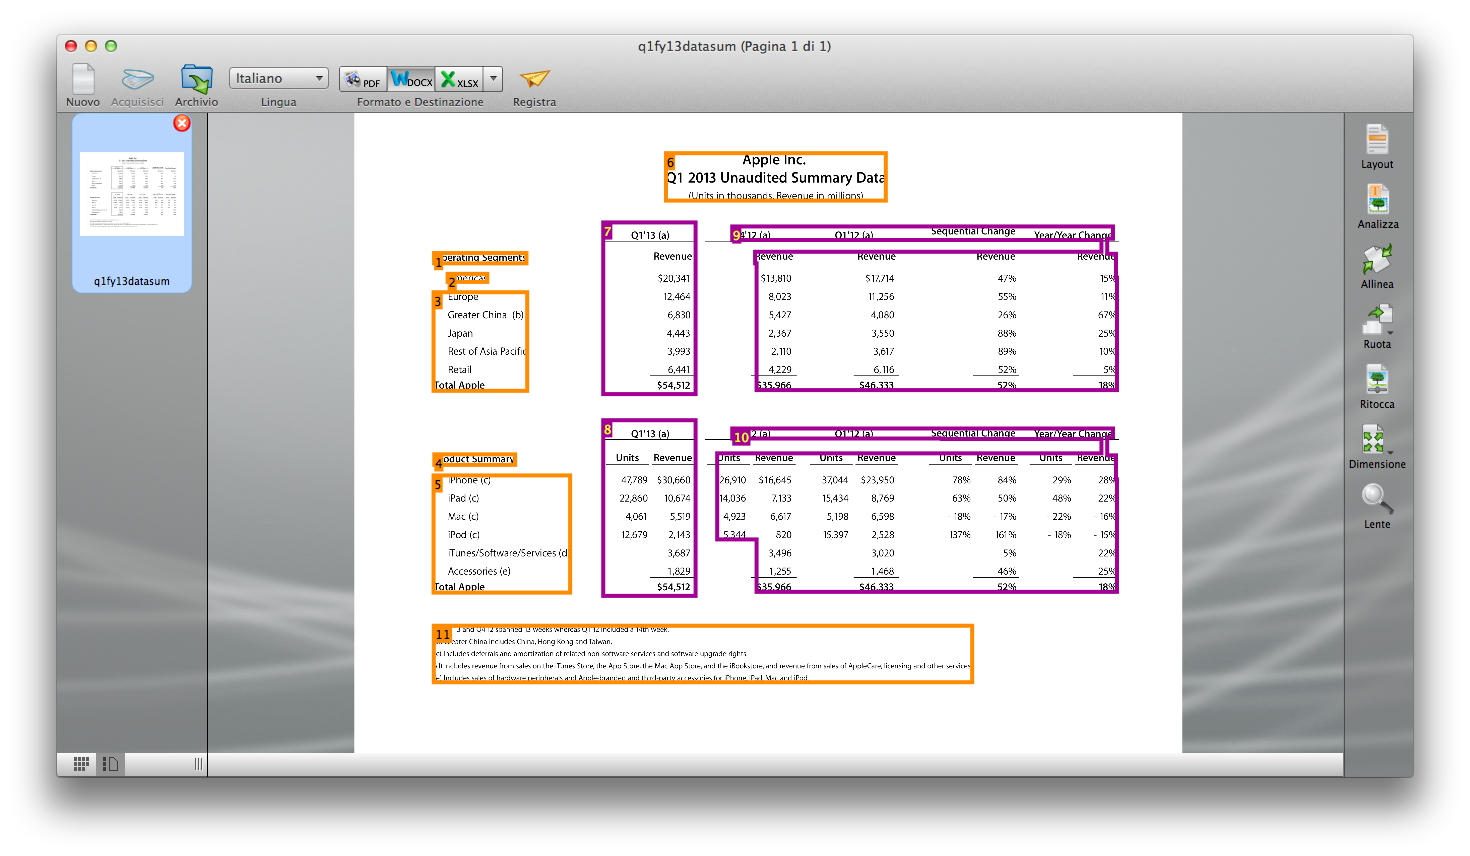Click the "Retail" row label

(460, 370)
